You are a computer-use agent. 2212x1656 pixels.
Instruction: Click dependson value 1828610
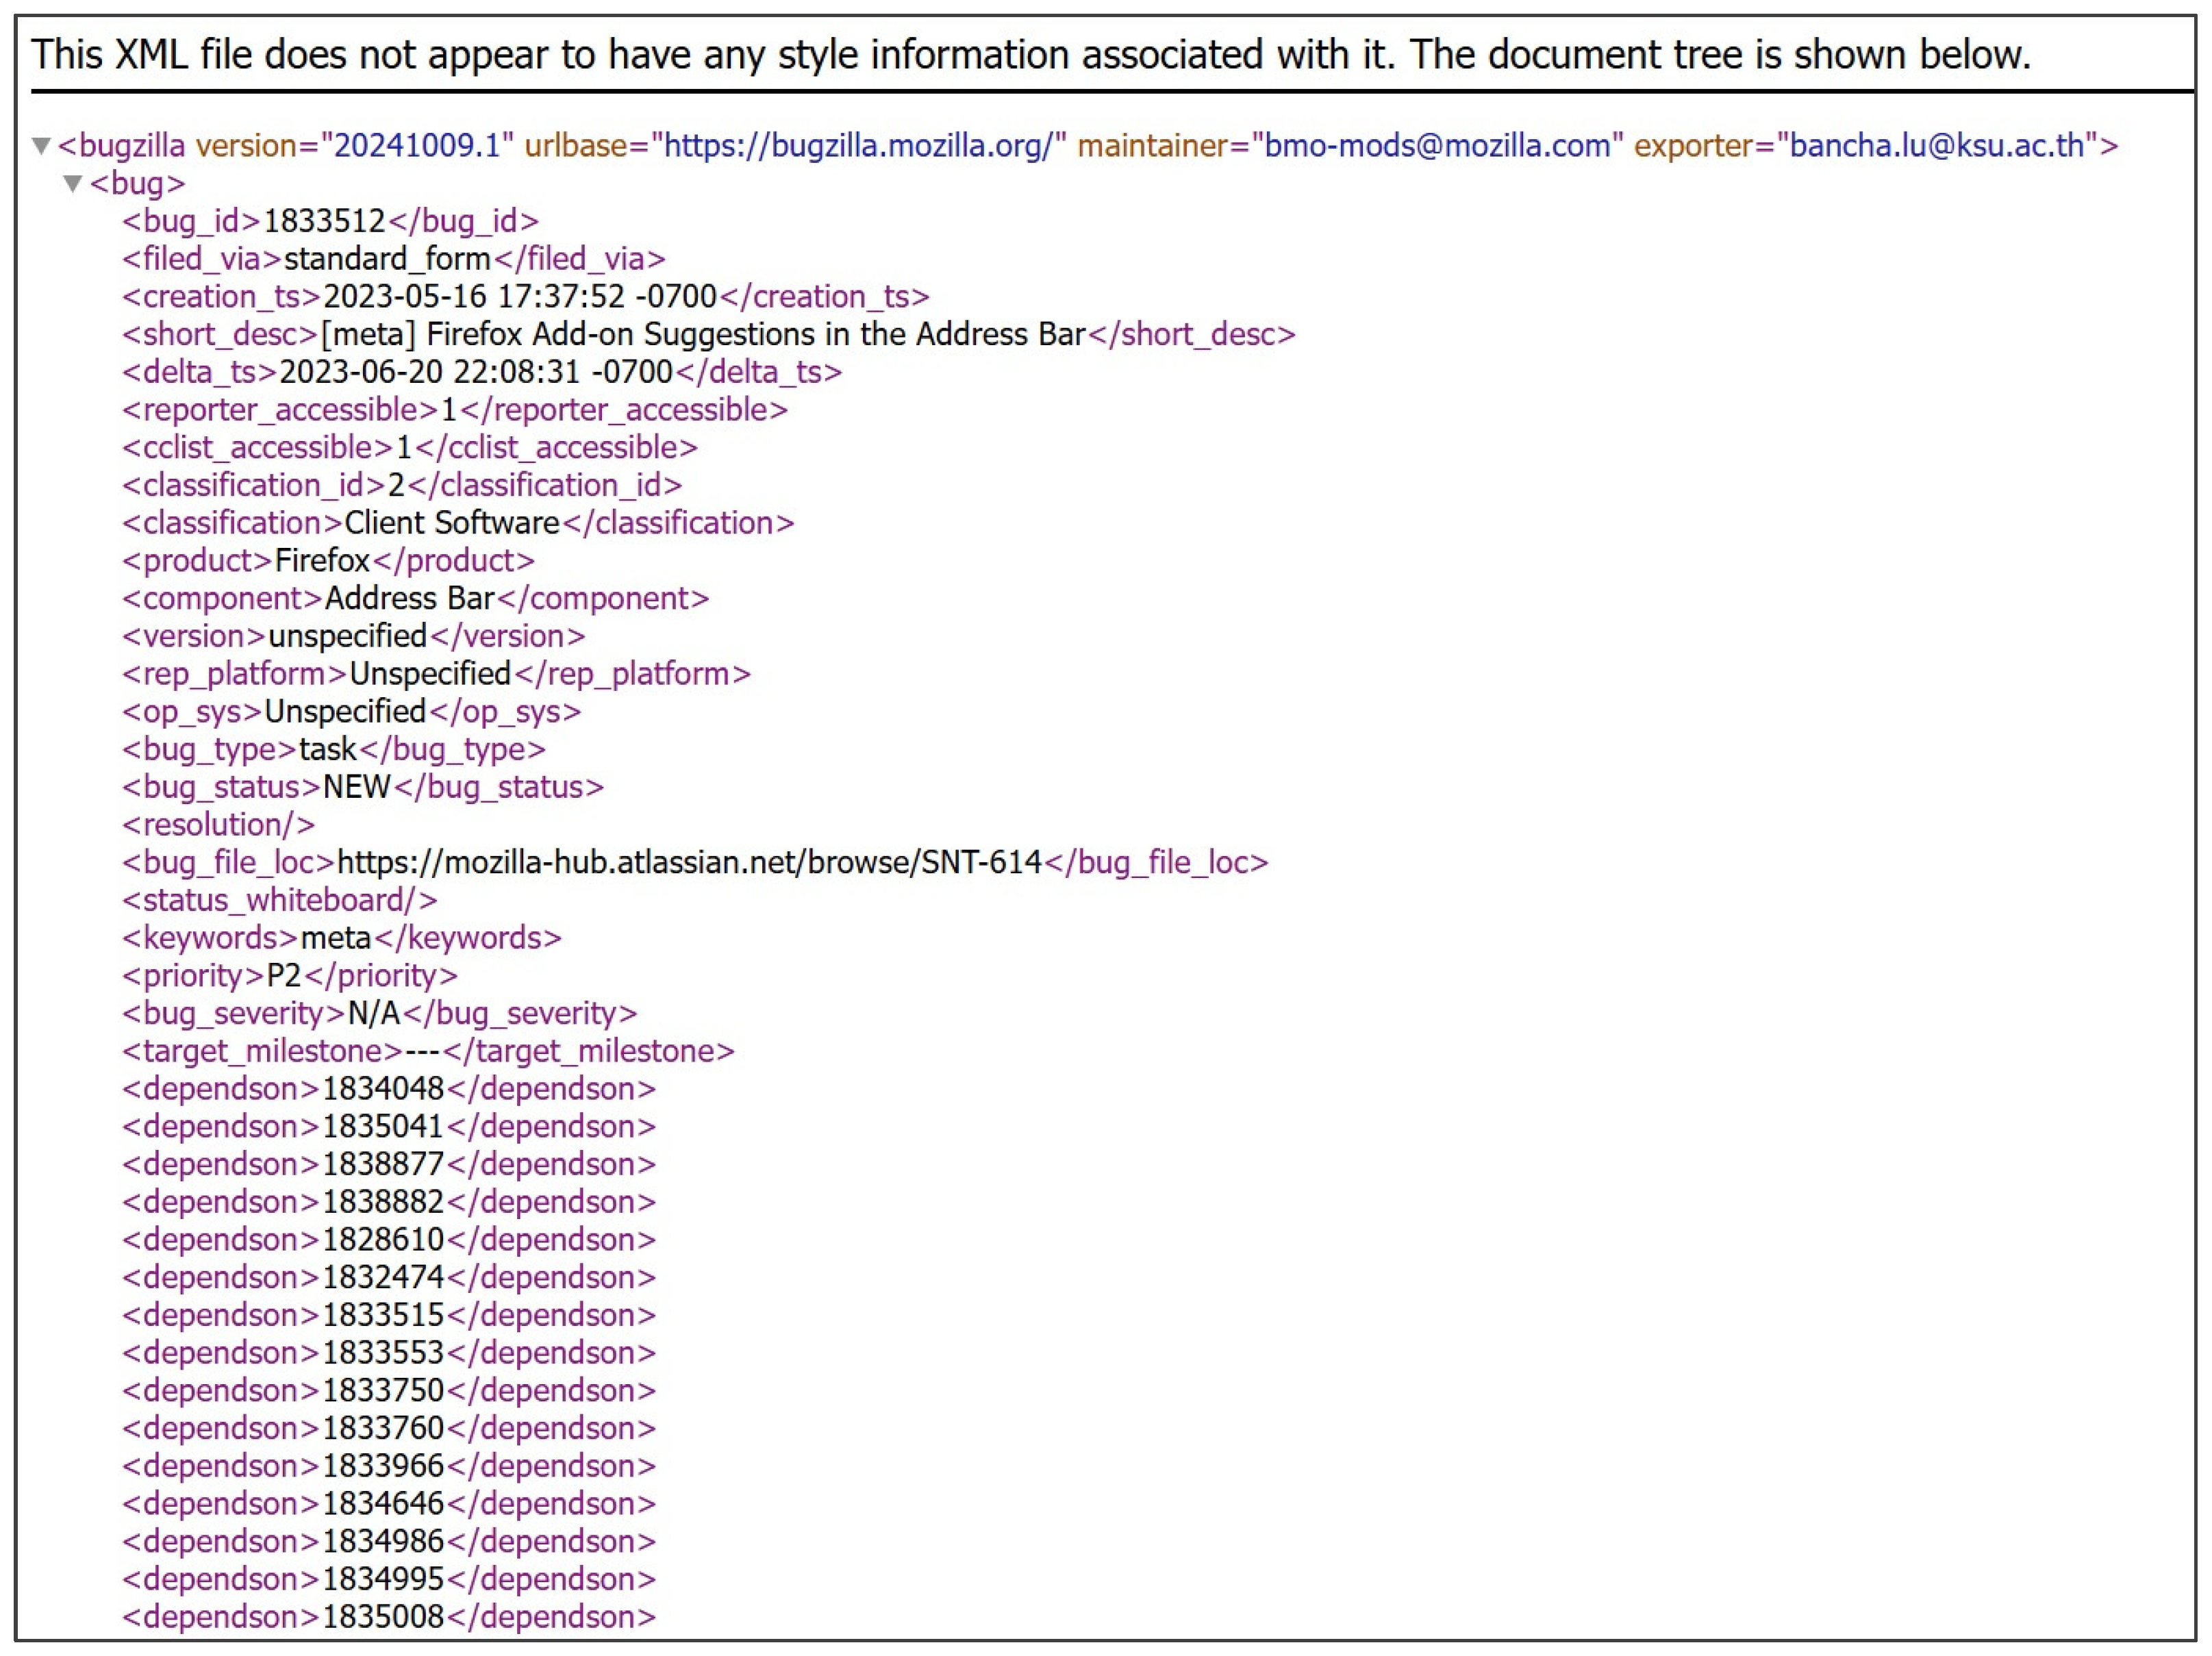383,1240
